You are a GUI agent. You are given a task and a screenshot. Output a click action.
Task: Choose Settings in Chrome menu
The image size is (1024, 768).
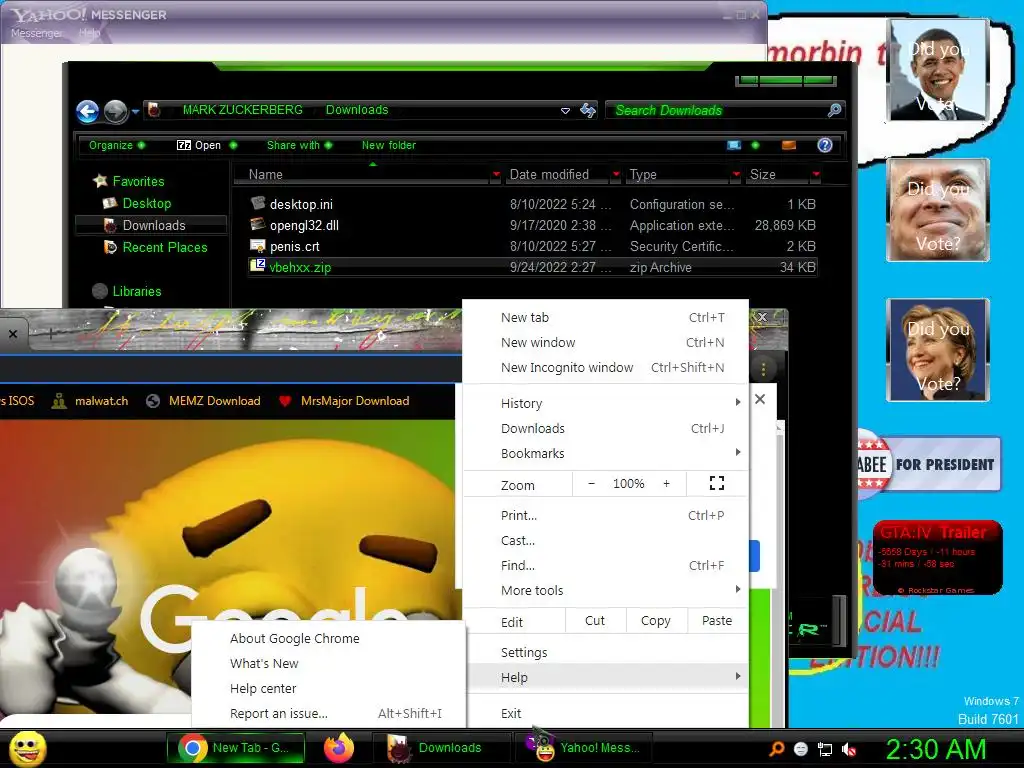605,652
